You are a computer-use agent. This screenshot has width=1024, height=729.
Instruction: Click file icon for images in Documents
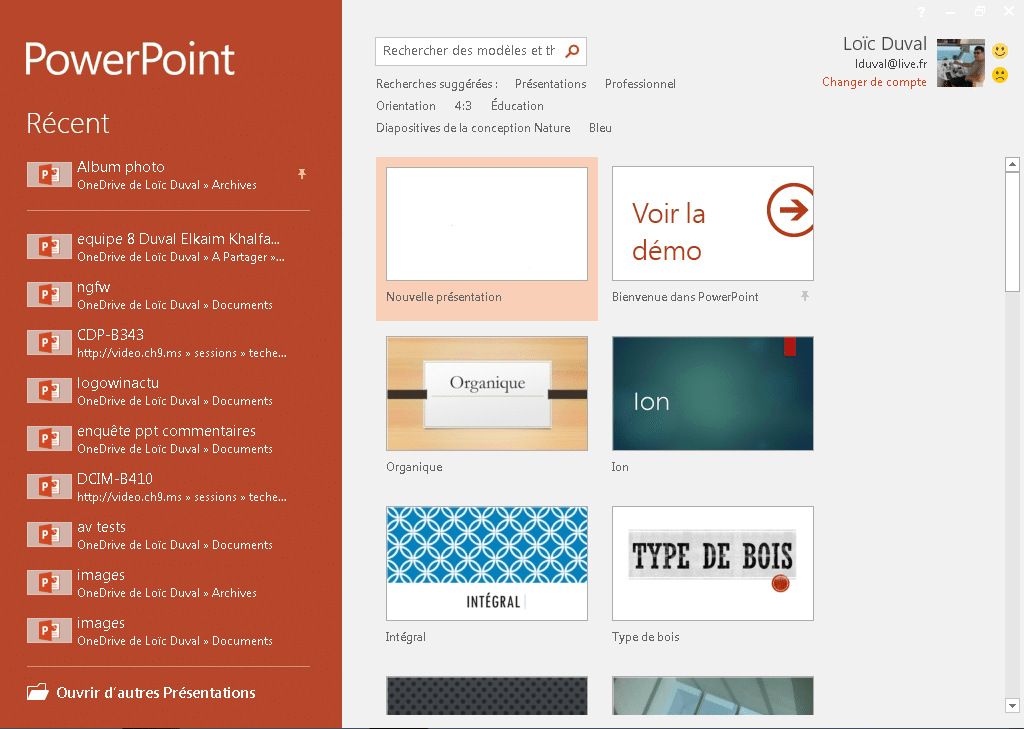[49, 631]
